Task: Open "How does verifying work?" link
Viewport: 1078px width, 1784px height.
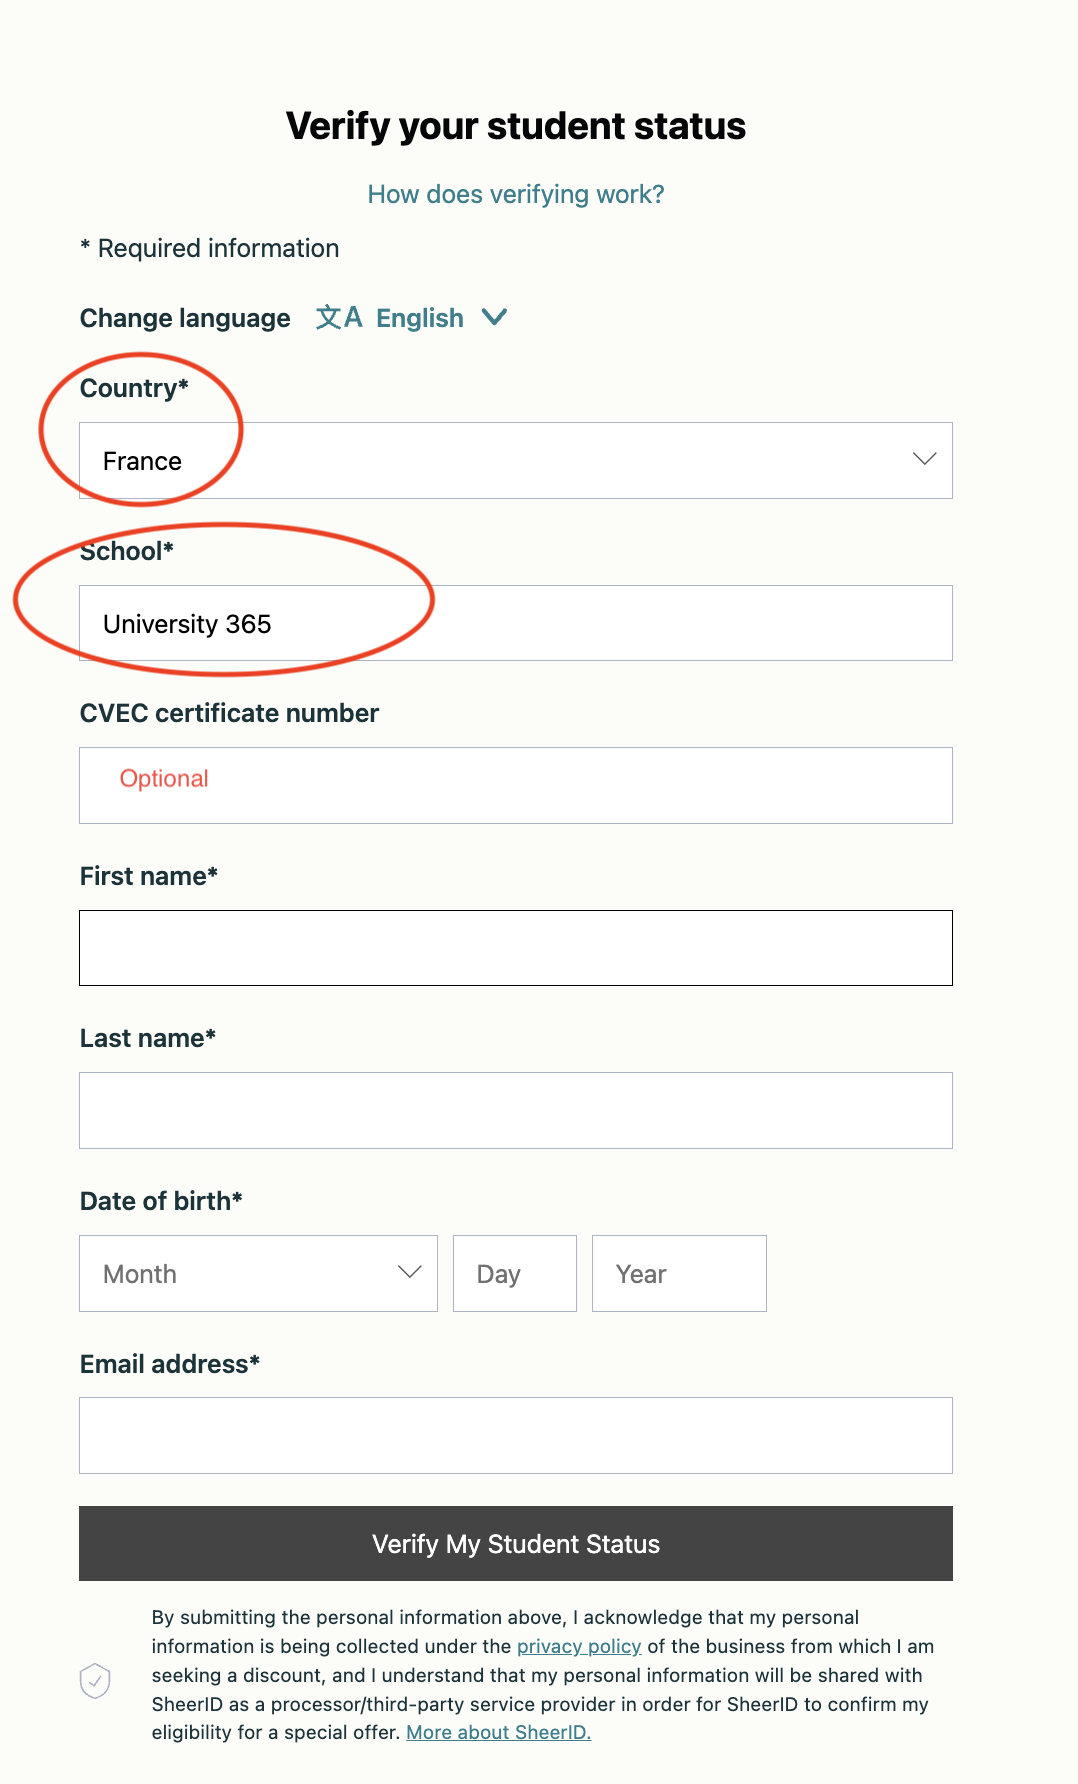Action: coord(515,194)
